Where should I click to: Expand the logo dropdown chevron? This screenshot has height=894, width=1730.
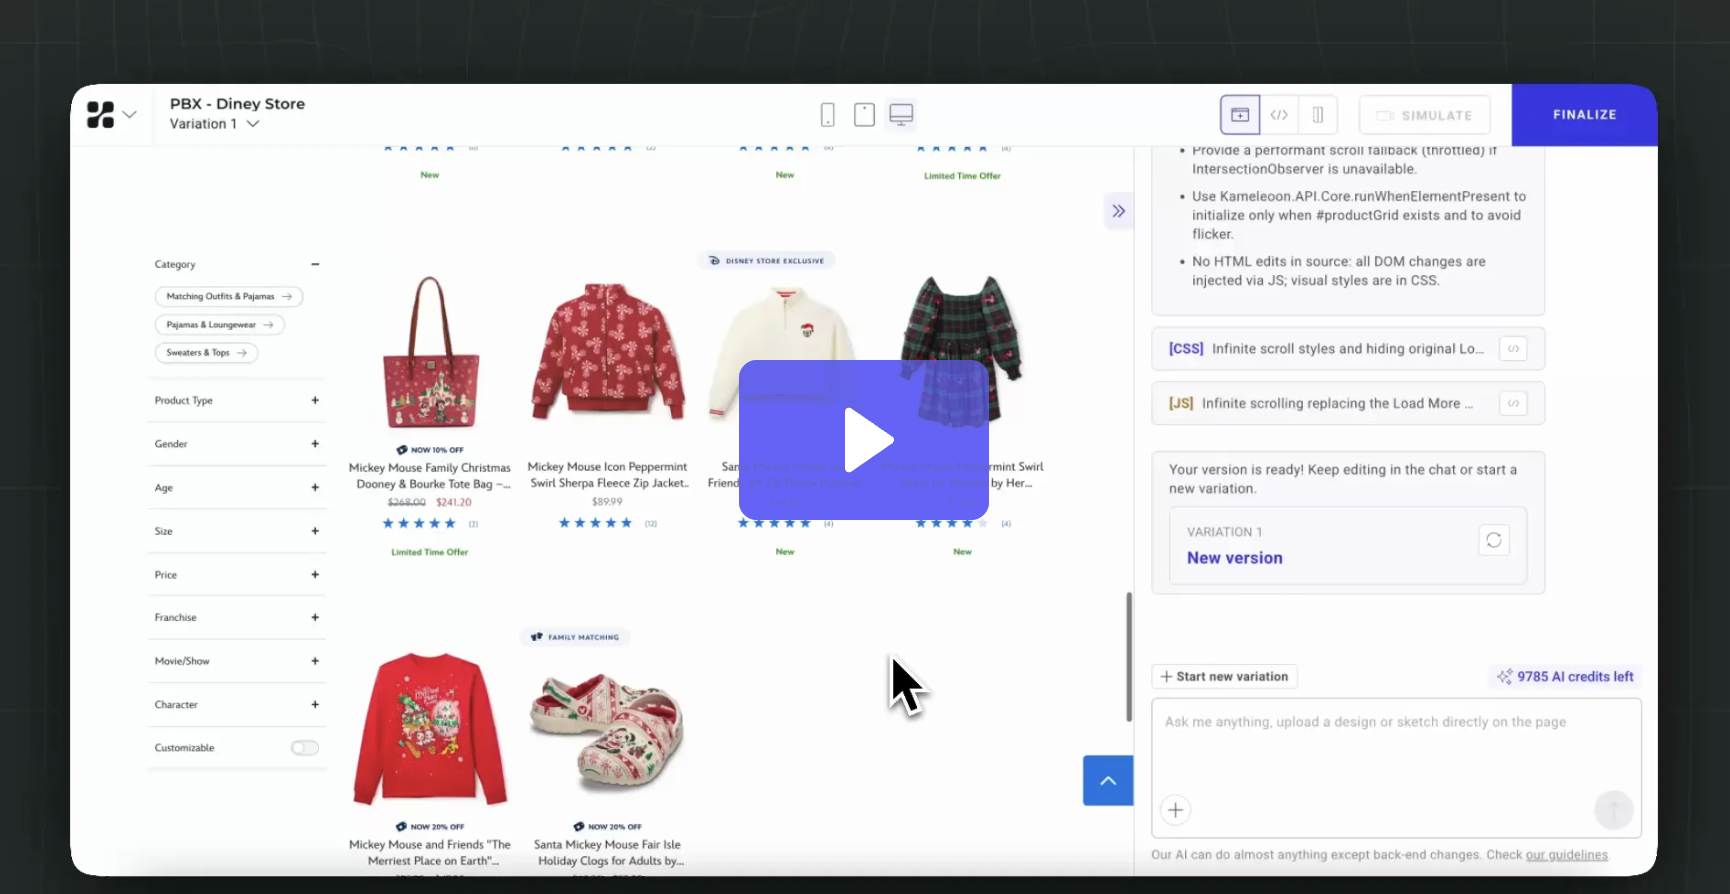(130, 115)
